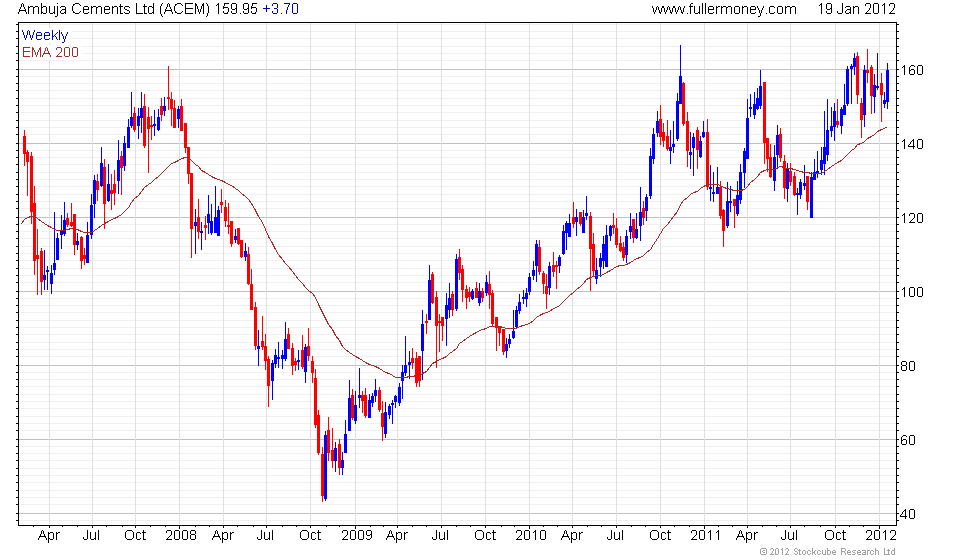Viewport: 980px width, 560px height.
Task: Click the 2008 year label on time axis
Action: [181, 536]
